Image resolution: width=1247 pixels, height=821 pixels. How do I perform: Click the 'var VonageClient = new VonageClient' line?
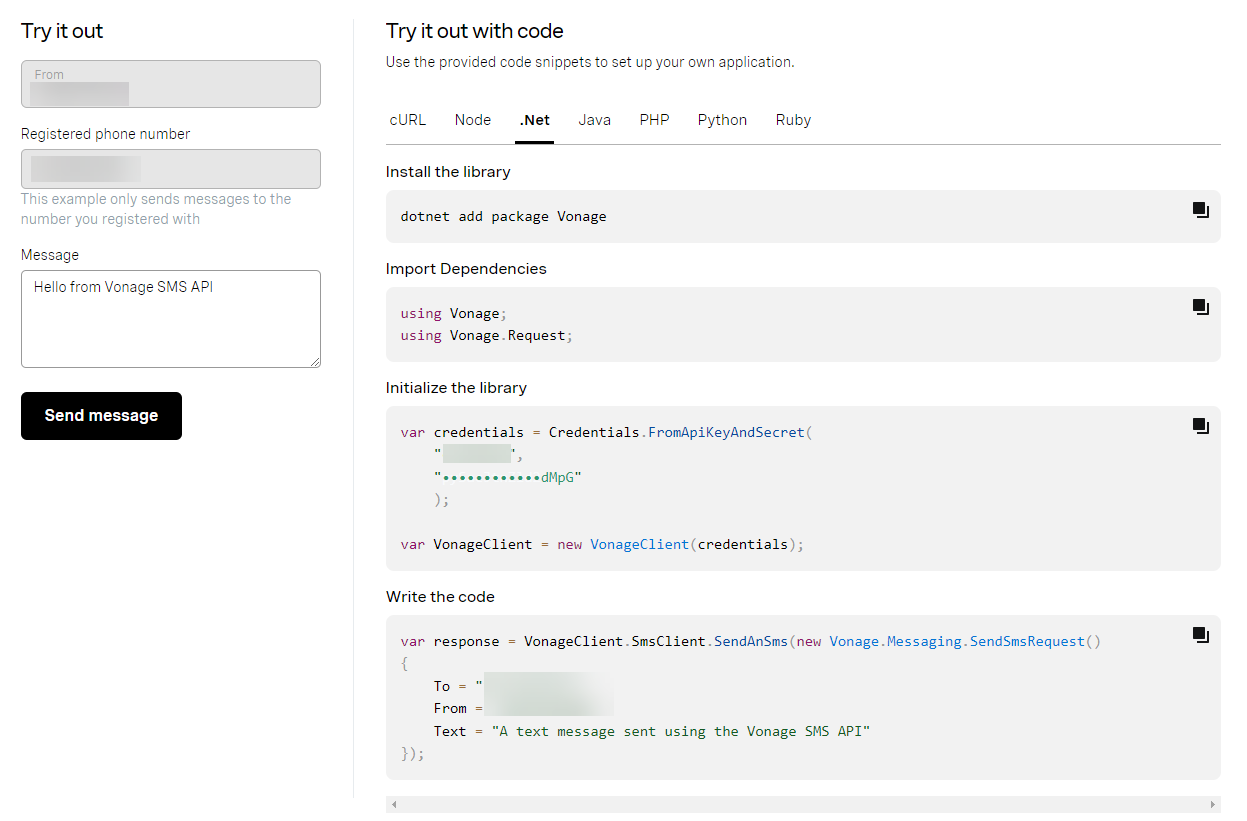tap(602, 545)
